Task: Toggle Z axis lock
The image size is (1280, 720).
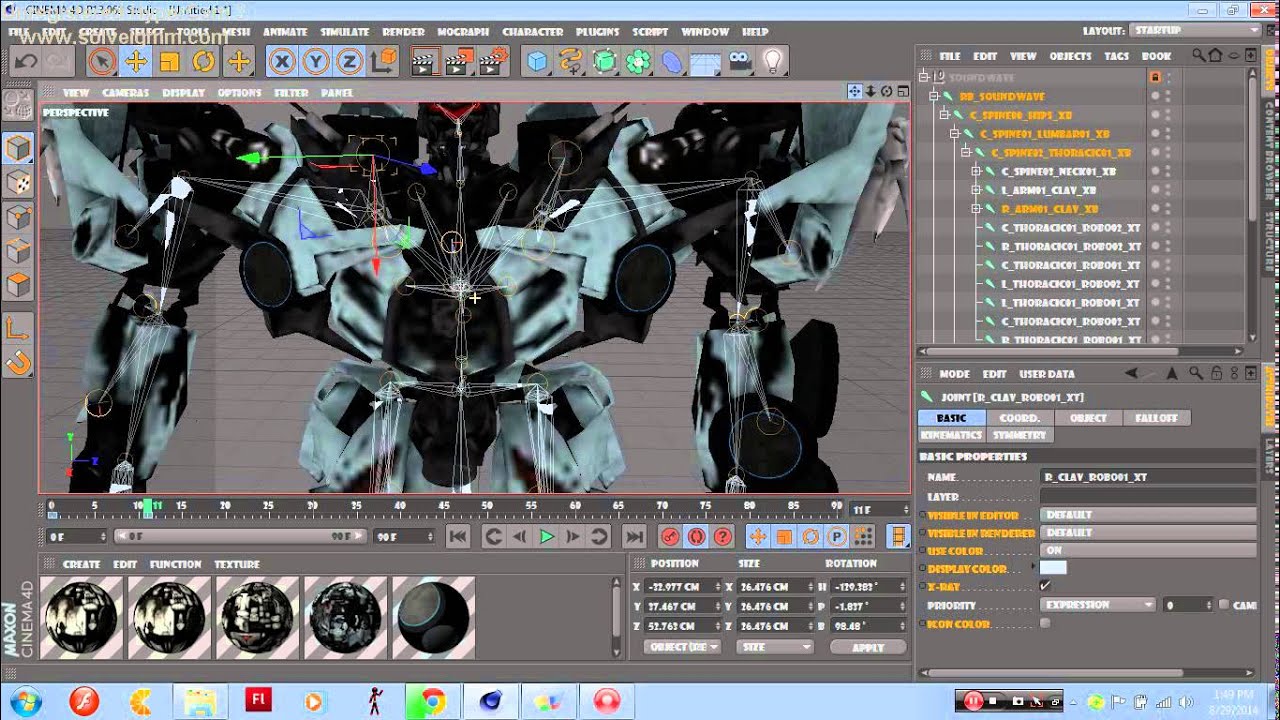Action: (x=349, y=62)
